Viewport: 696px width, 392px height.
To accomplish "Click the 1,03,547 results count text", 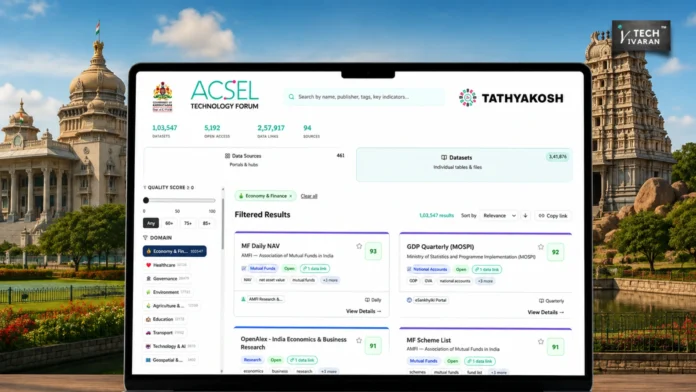I will pos(436,216).
